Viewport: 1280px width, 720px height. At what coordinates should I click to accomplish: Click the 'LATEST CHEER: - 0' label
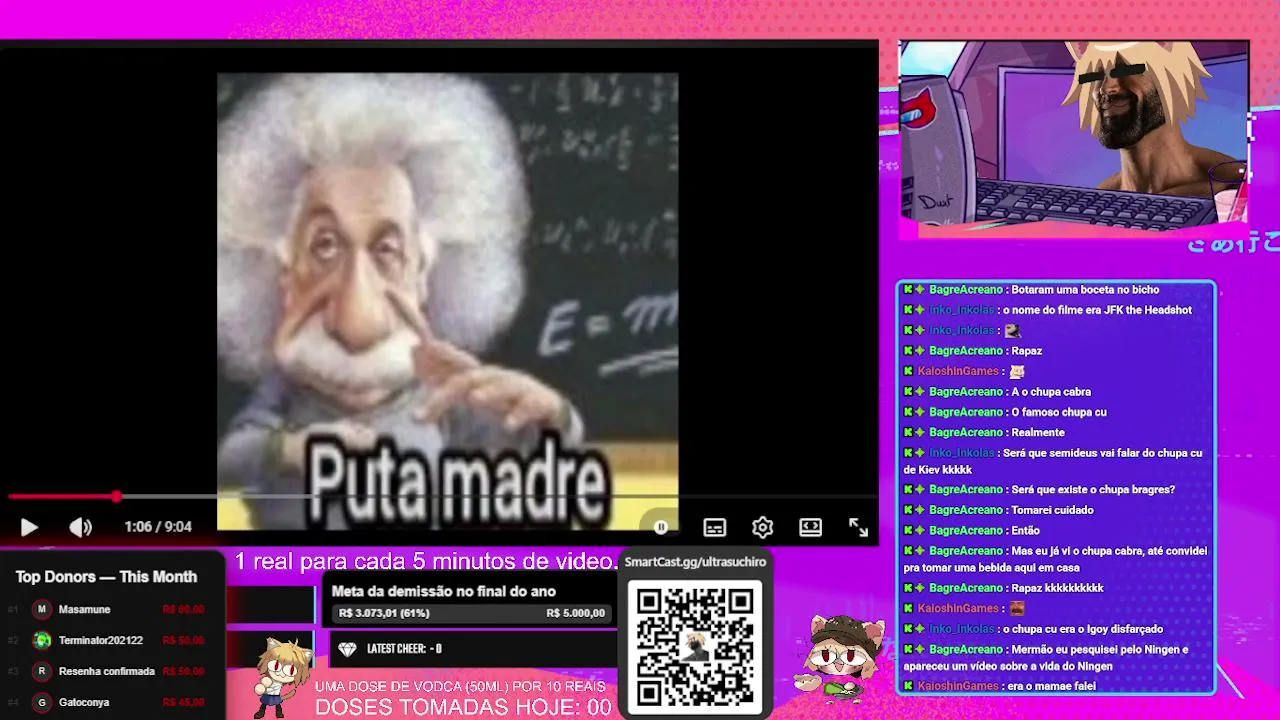(405, 649)
